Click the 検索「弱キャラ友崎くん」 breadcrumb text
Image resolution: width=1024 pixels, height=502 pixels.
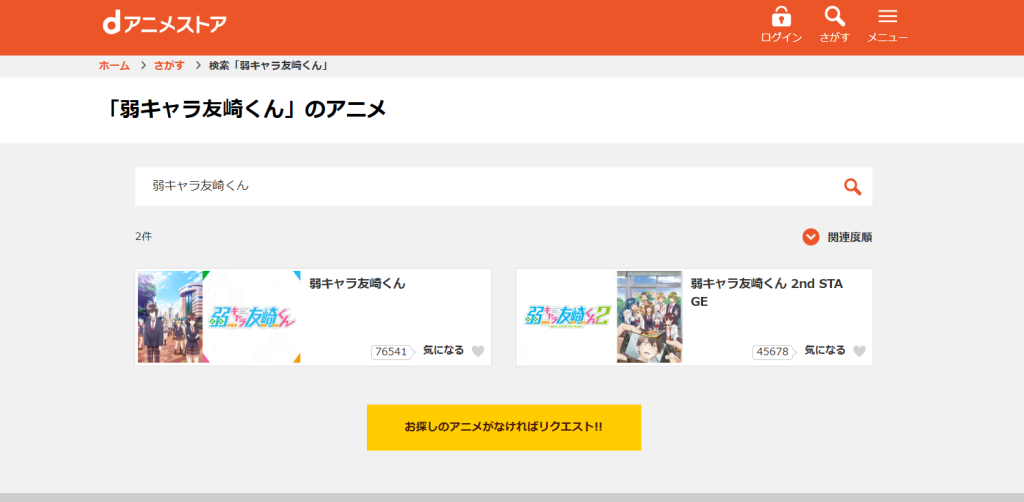268,65
